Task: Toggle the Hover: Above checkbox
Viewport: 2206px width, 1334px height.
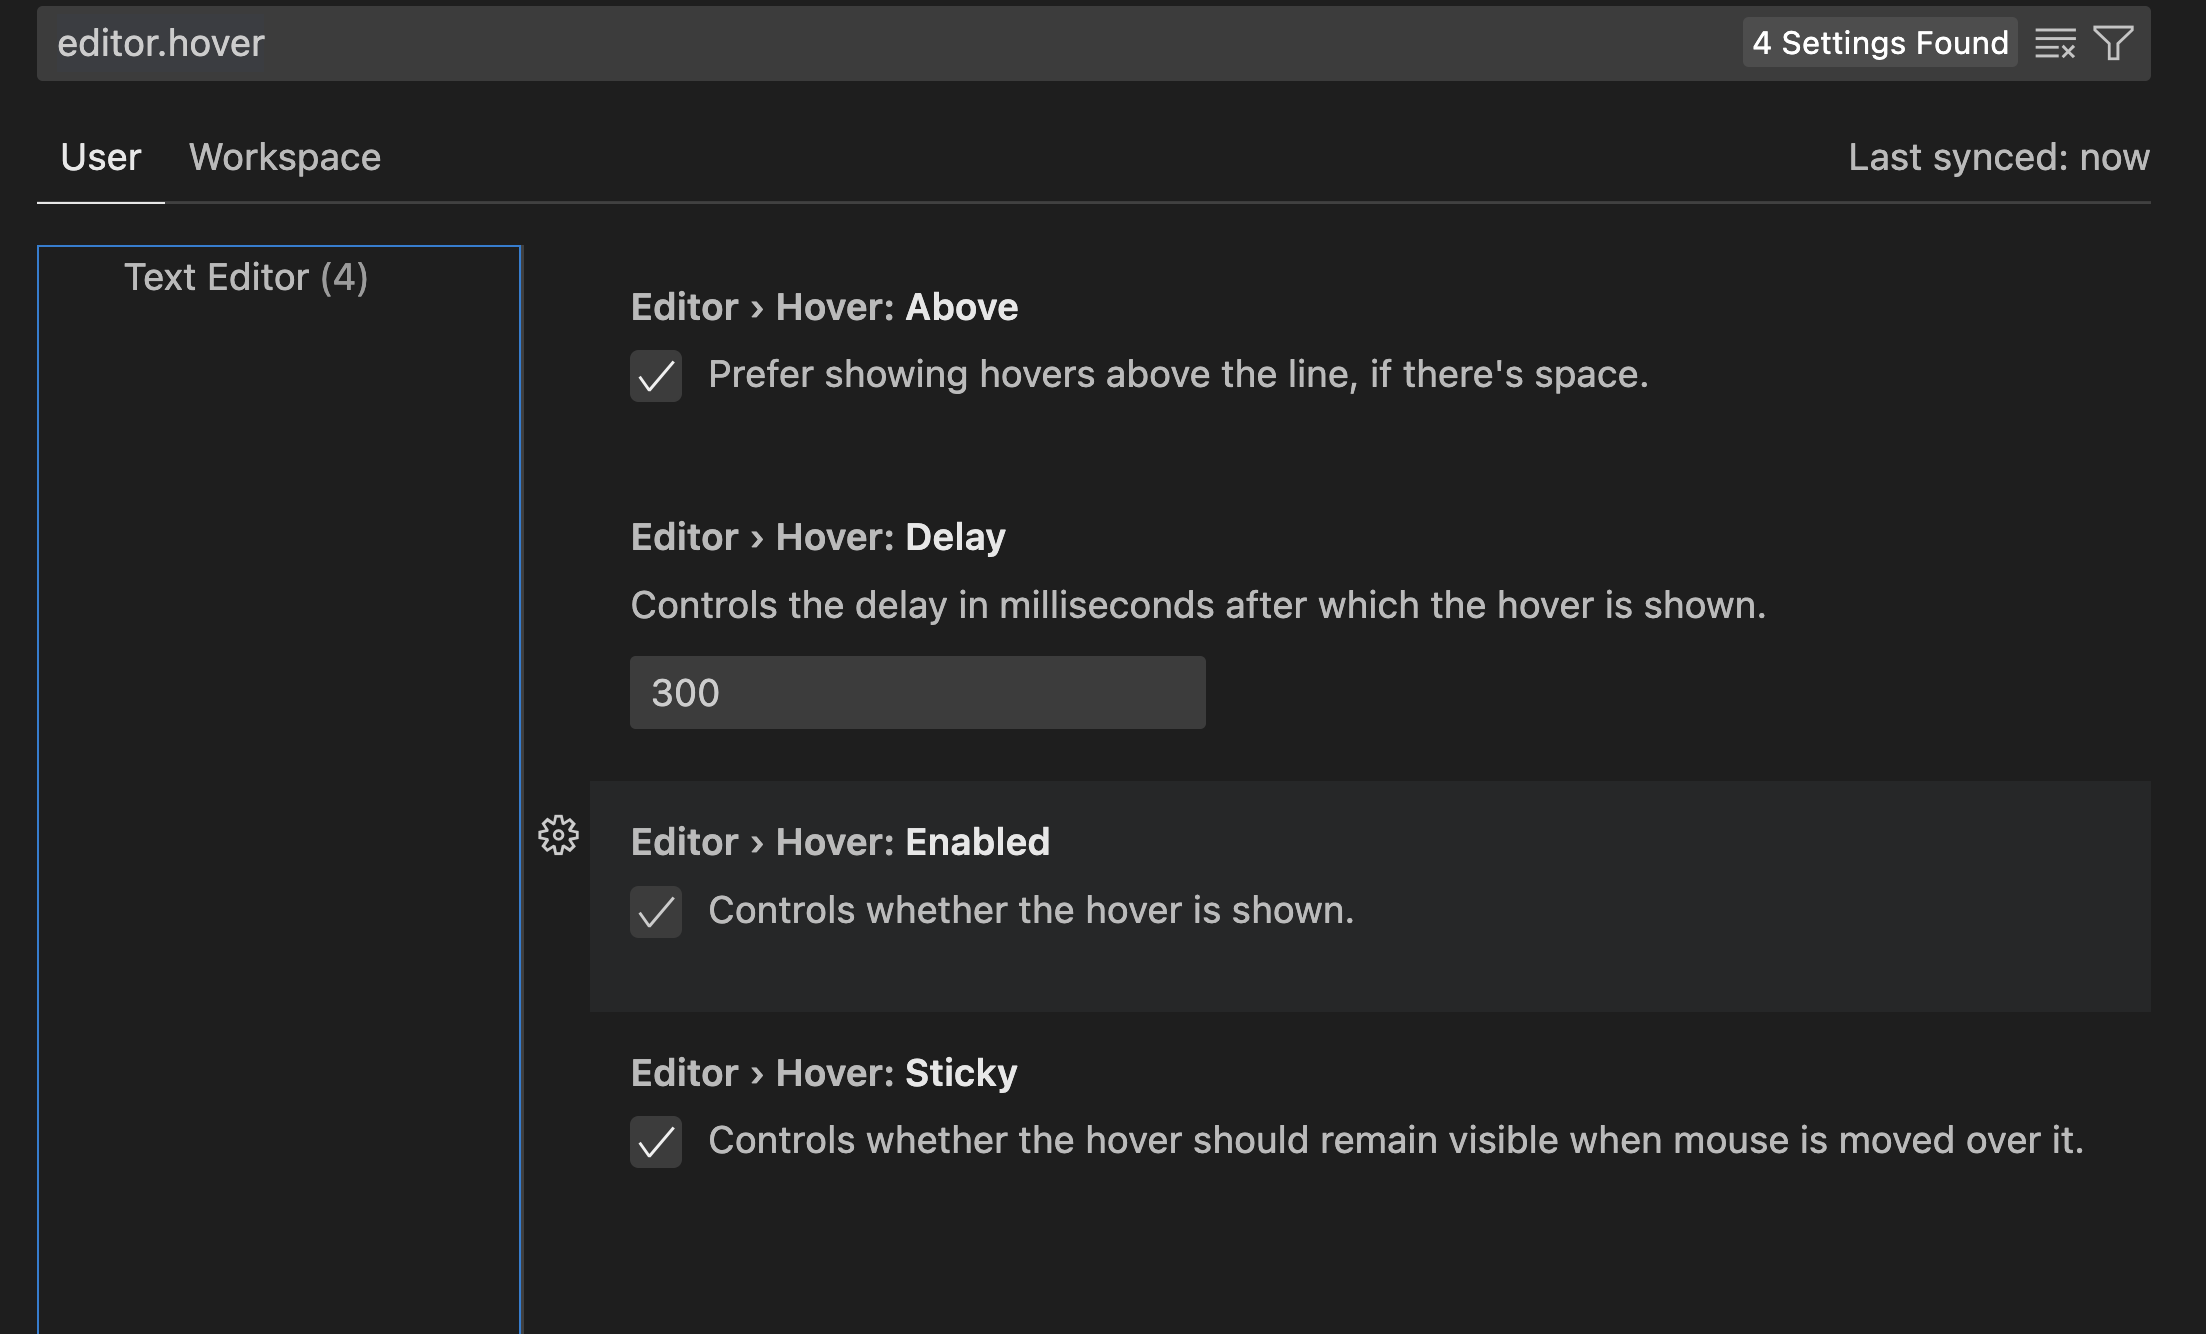Action: pyautogui.click(x=656, y=376)
